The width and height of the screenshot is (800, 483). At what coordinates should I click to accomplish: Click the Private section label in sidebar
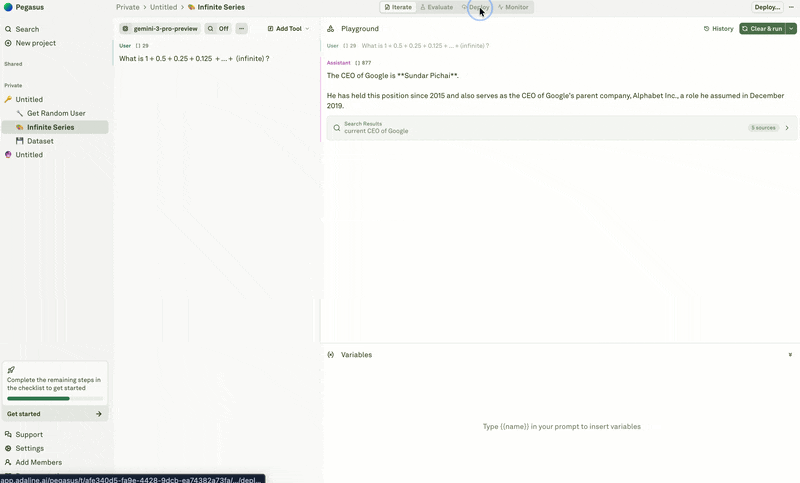pyautogui.click(x=13, y=85)
